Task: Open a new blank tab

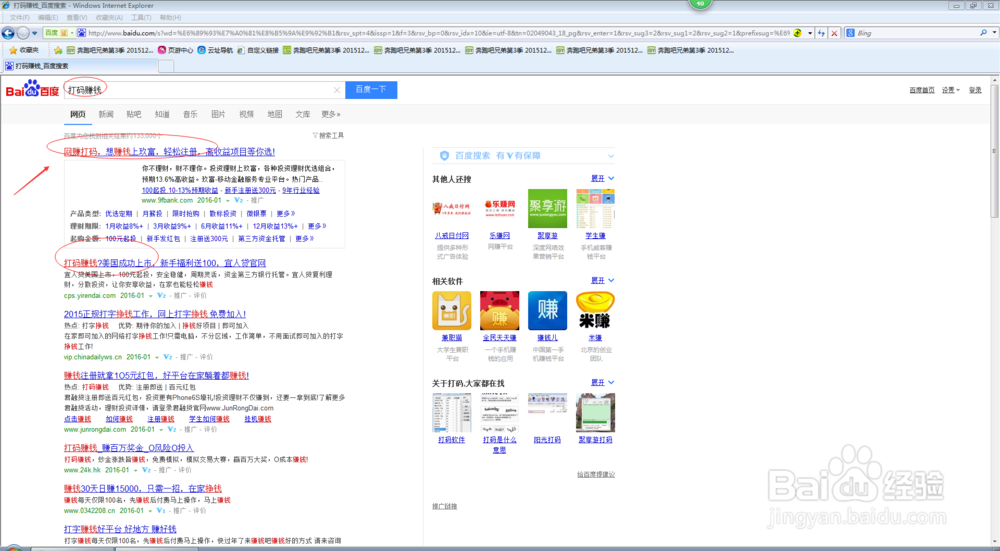Action: 166,66
